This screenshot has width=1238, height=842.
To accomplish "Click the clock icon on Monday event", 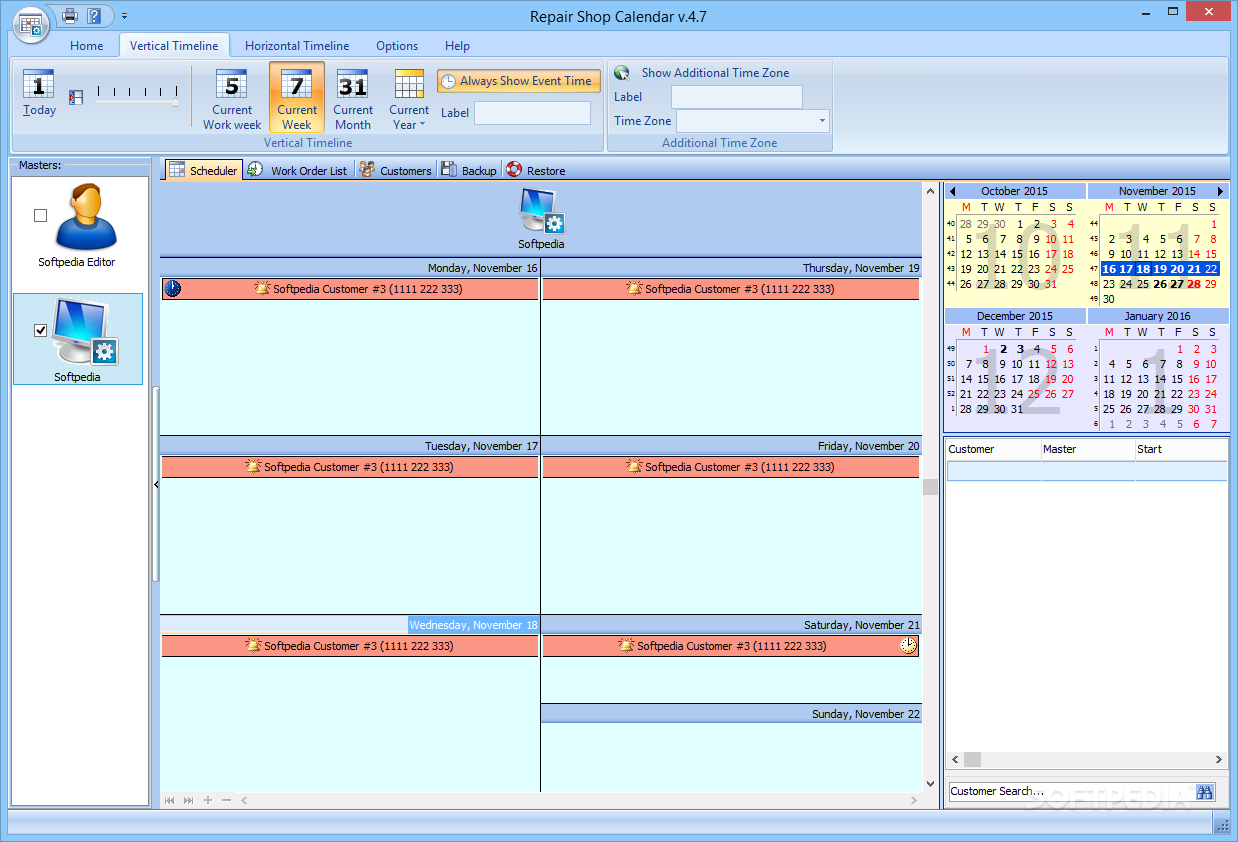I will (x=173, y=289).
